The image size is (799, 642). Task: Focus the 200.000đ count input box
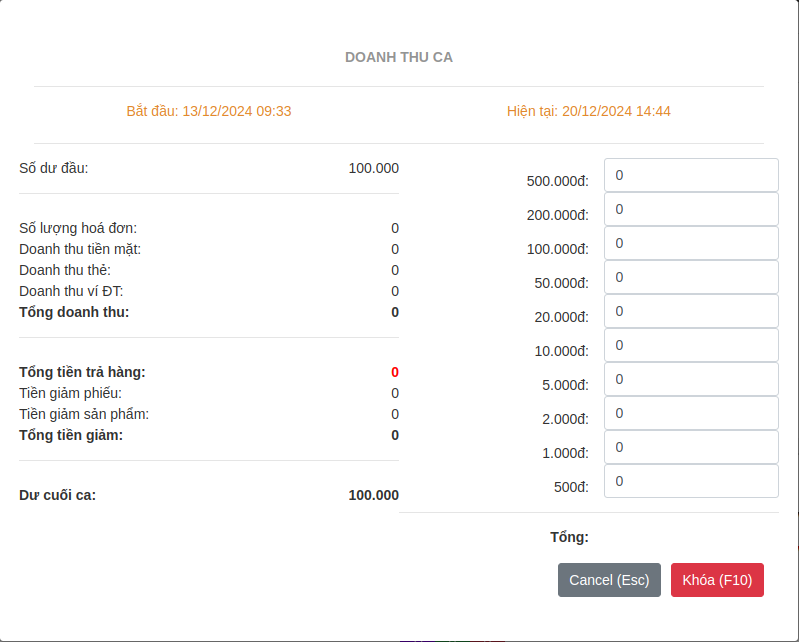point(690,209)
